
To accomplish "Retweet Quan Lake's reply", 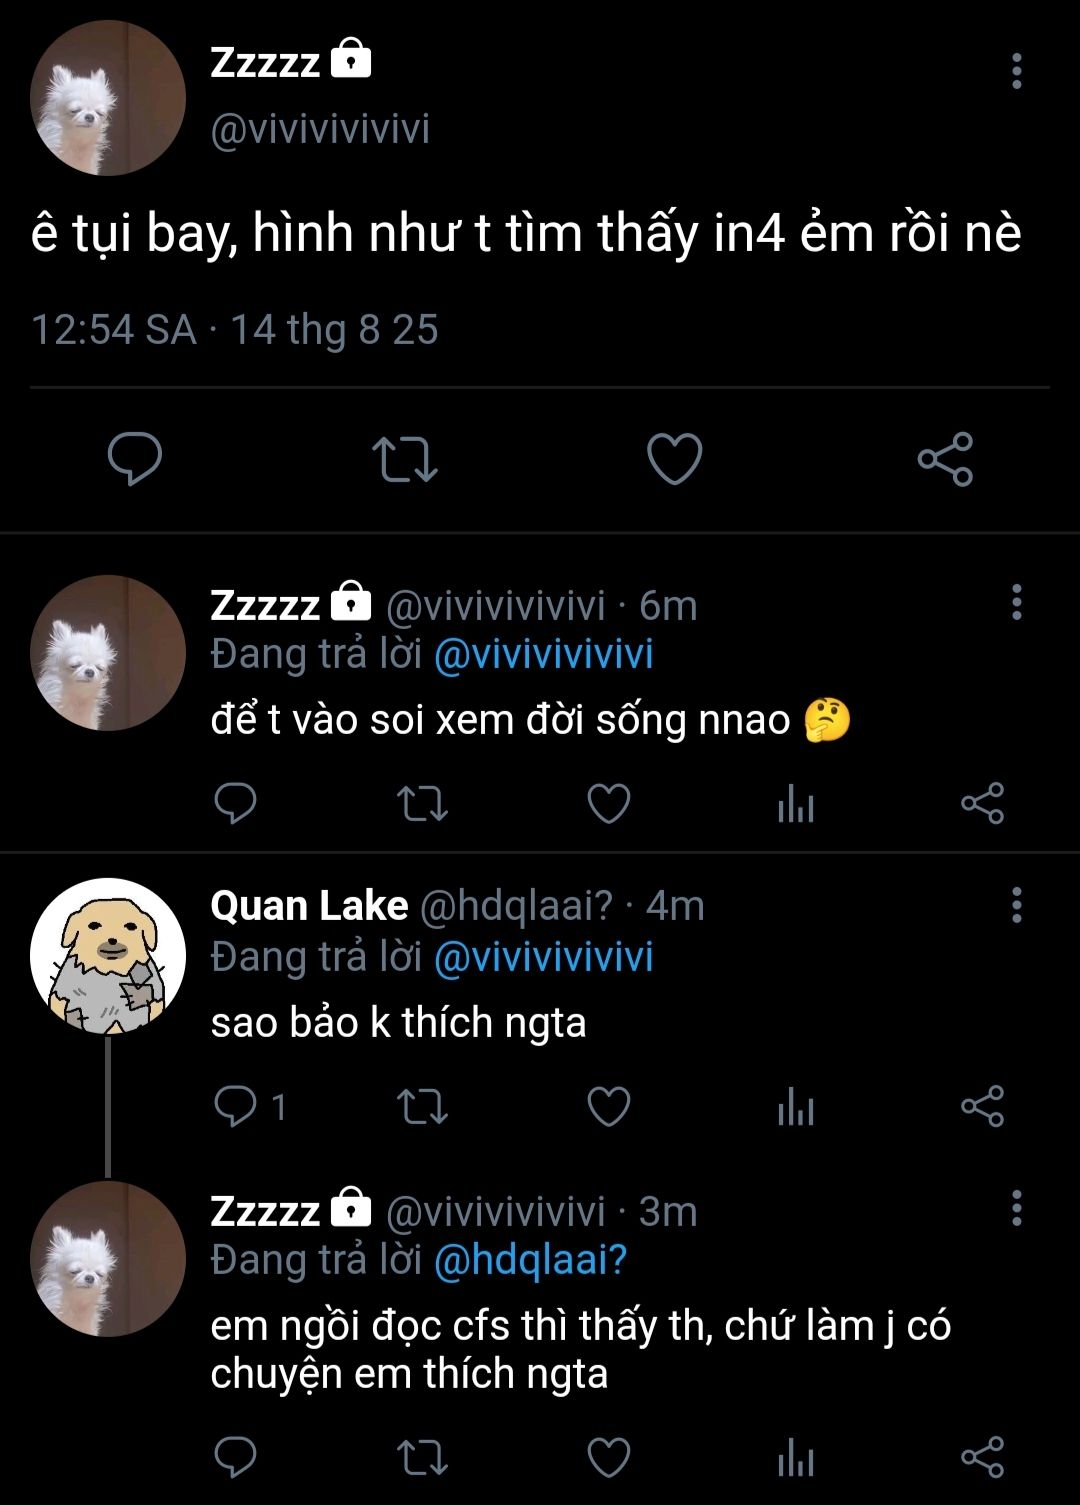I will pyautogui.click(x=422, y=1107).
